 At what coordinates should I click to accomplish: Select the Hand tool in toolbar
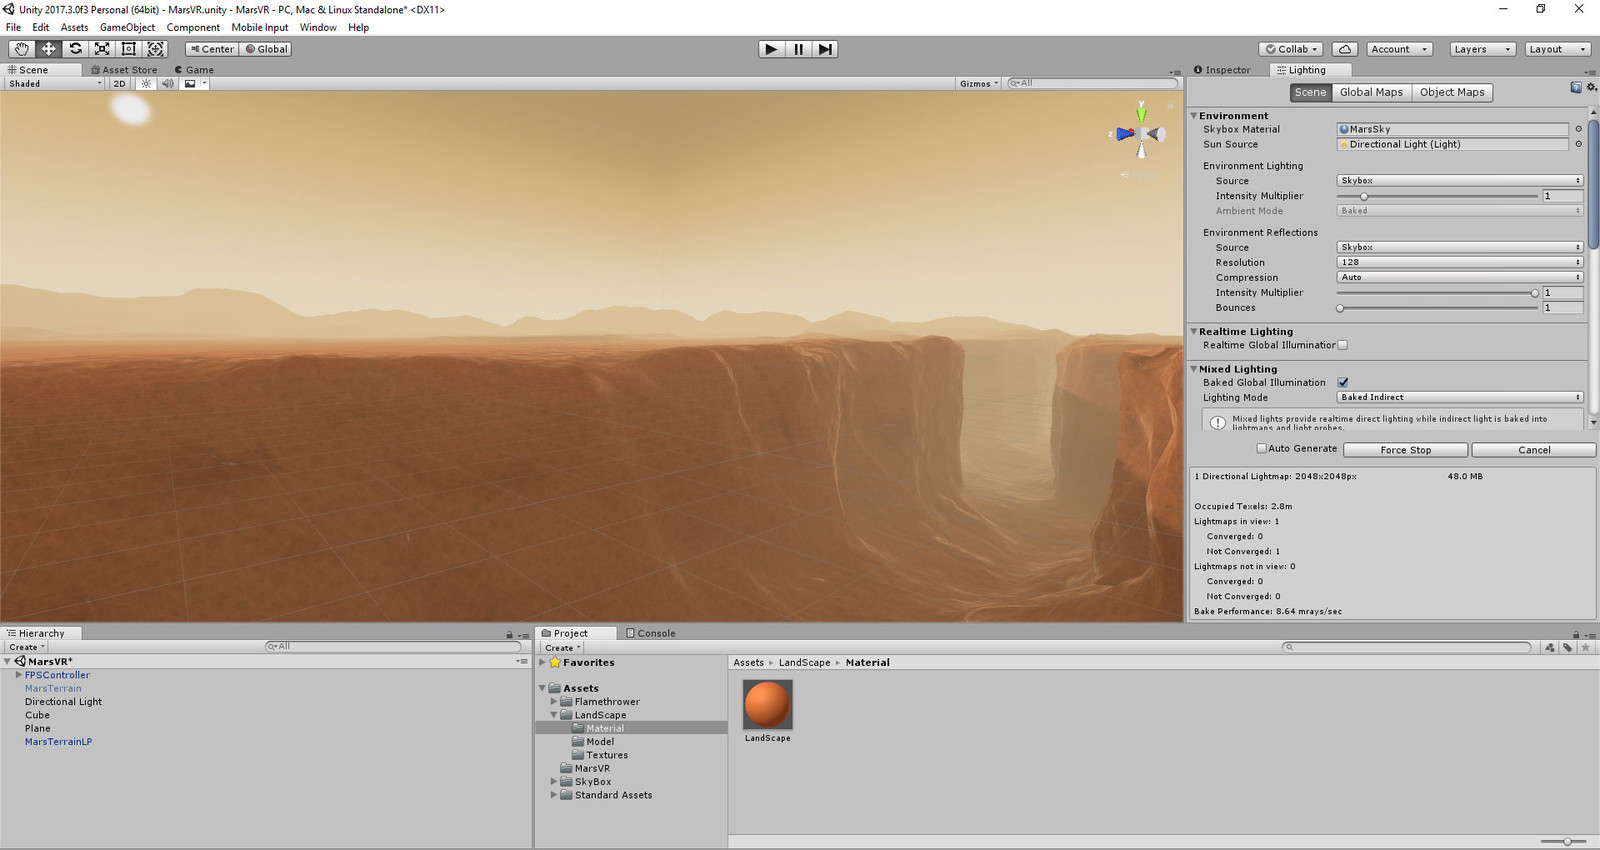click(x=21, y=49)
